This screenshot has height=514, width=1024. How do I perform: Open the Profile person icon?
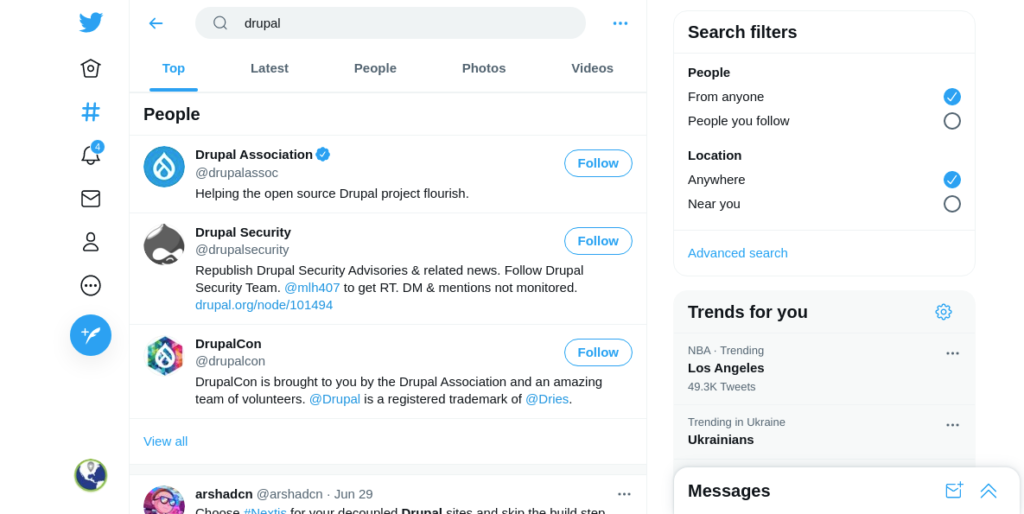[x=91, y=242]
